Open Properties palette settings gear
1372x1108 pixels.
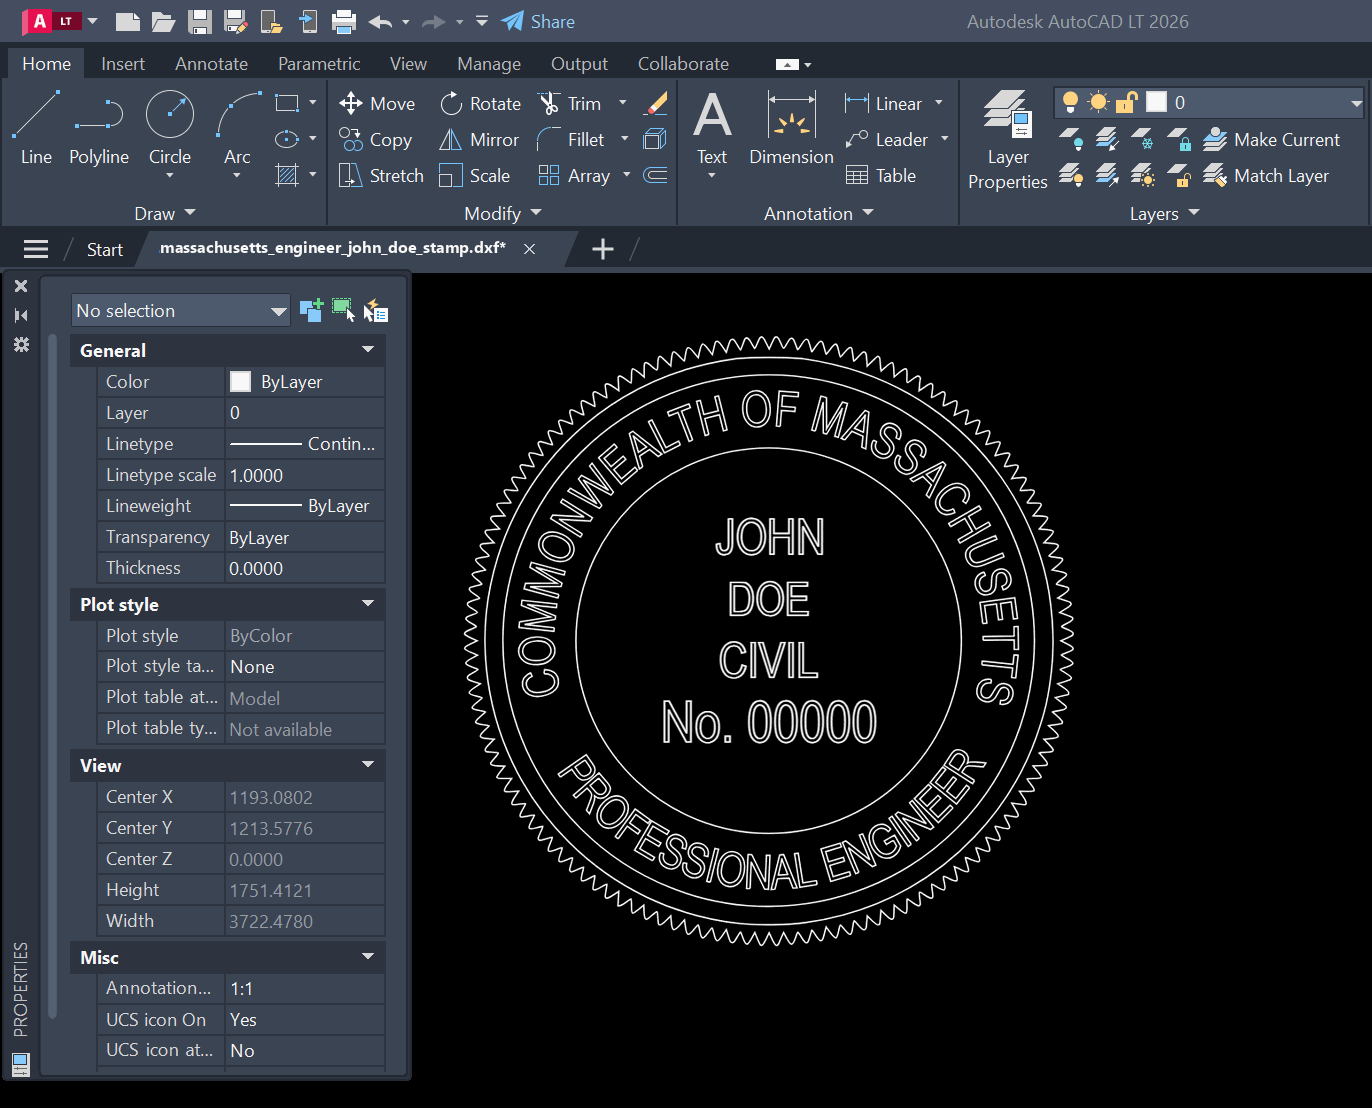[x=21, y=344]
